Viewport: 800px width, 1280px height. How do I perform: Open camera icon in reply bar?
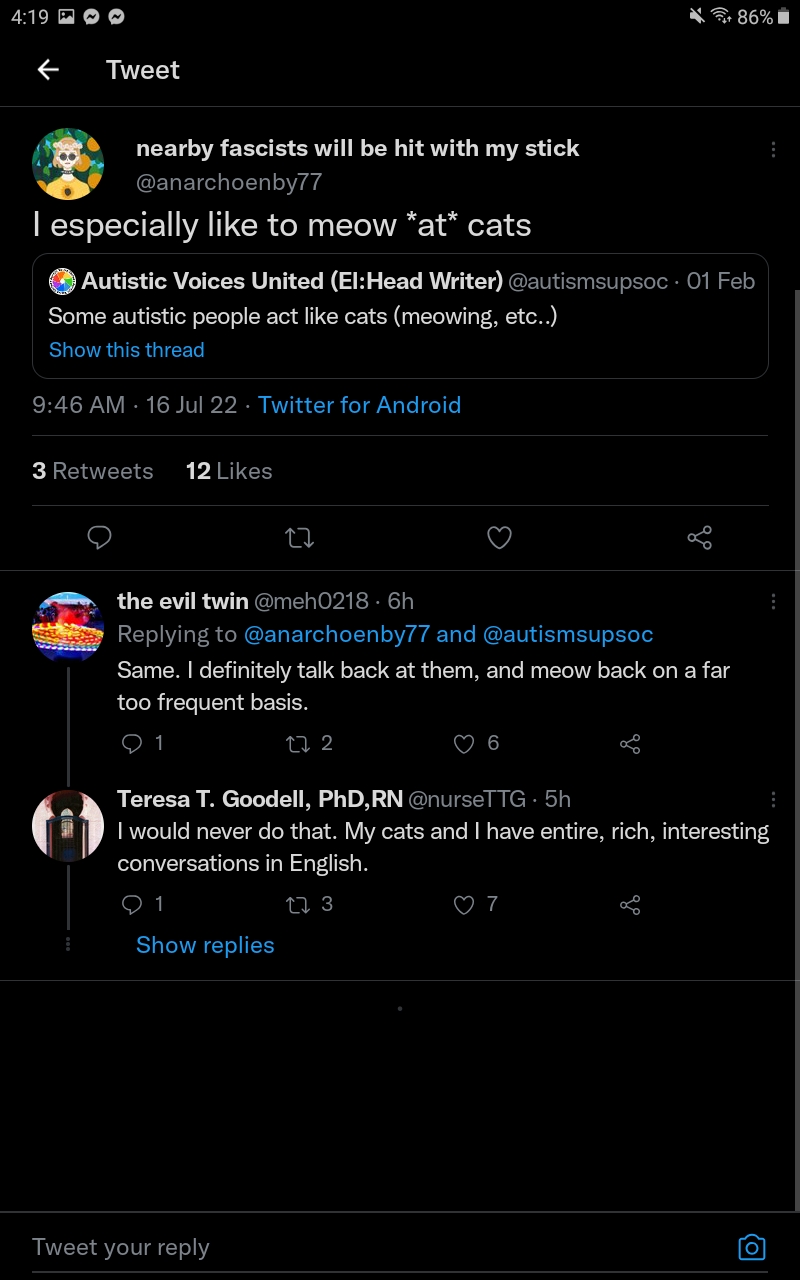(x=751, y=1247)
